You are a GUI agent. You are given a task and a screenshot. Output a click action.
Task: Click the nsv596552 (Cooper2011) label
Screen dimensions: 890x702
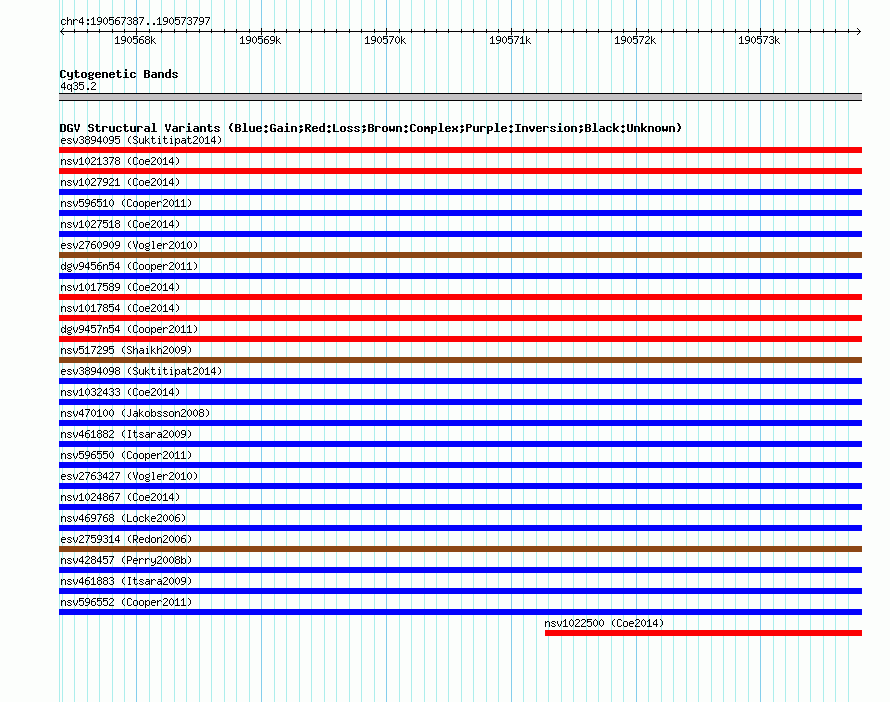(x=126, y=602)
